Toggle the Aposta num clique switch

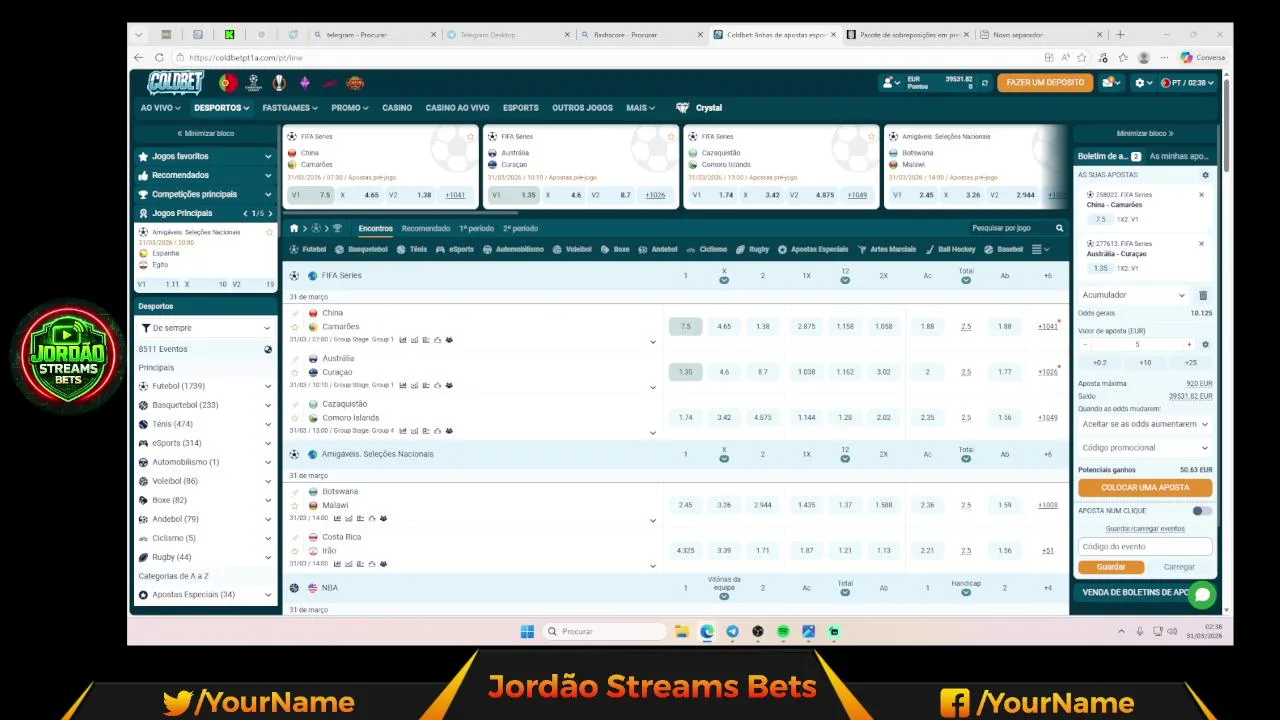click(1202, 511)
